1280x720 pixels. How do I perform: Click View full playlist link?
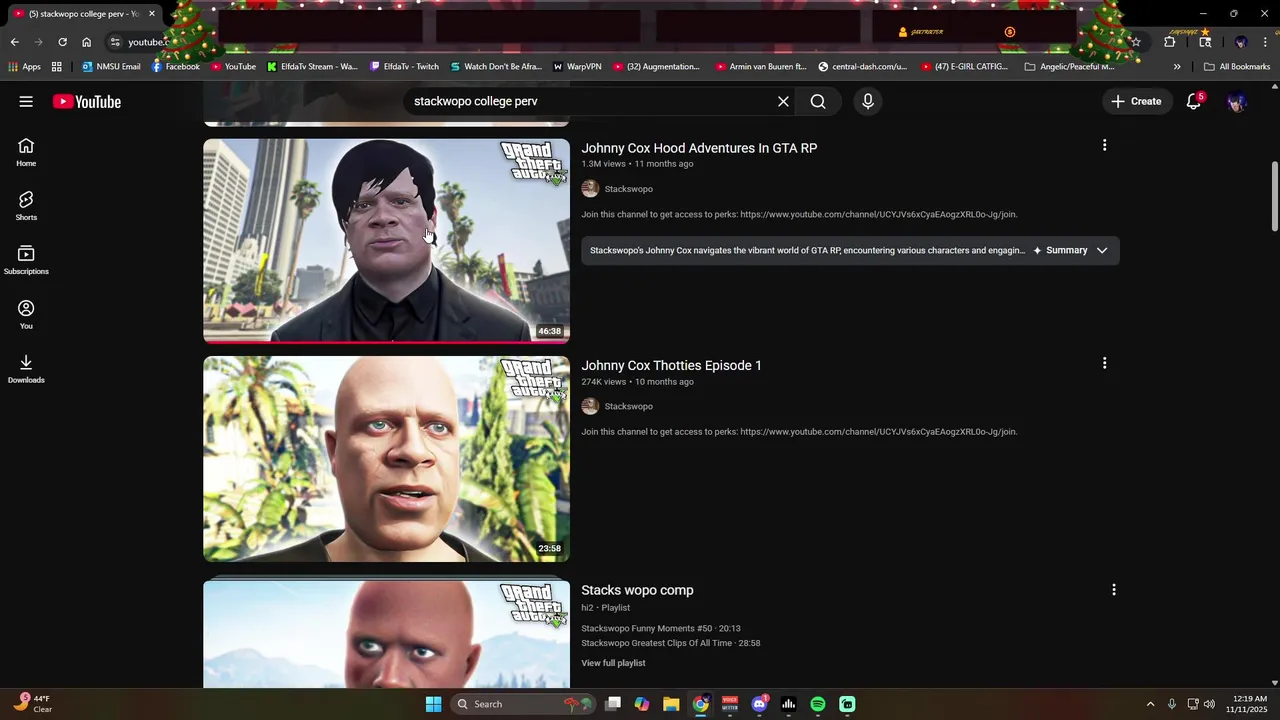613,663
